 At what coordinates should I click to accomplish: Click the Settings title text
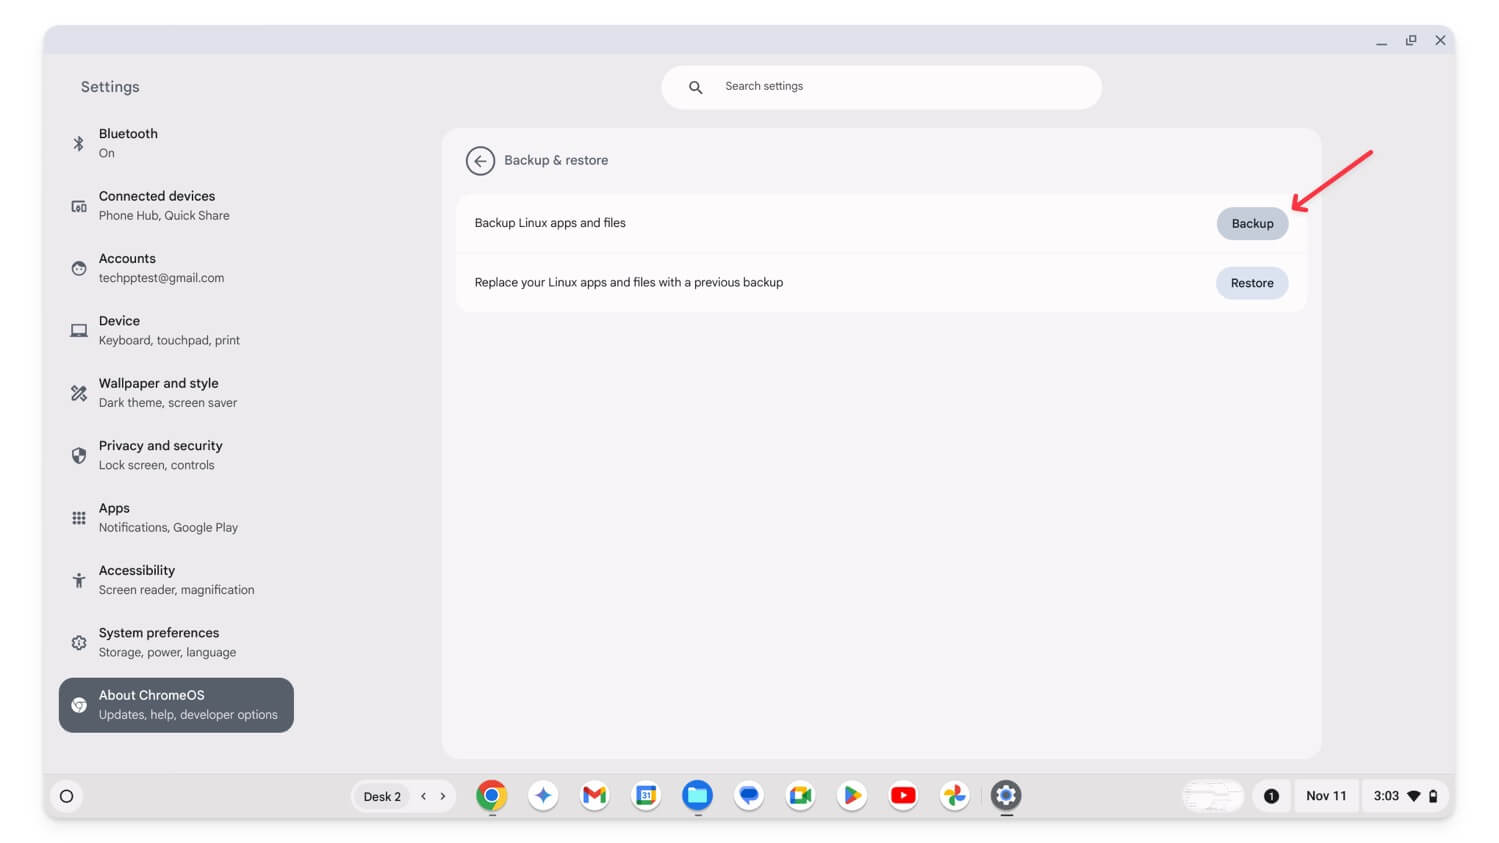[110, 87]
